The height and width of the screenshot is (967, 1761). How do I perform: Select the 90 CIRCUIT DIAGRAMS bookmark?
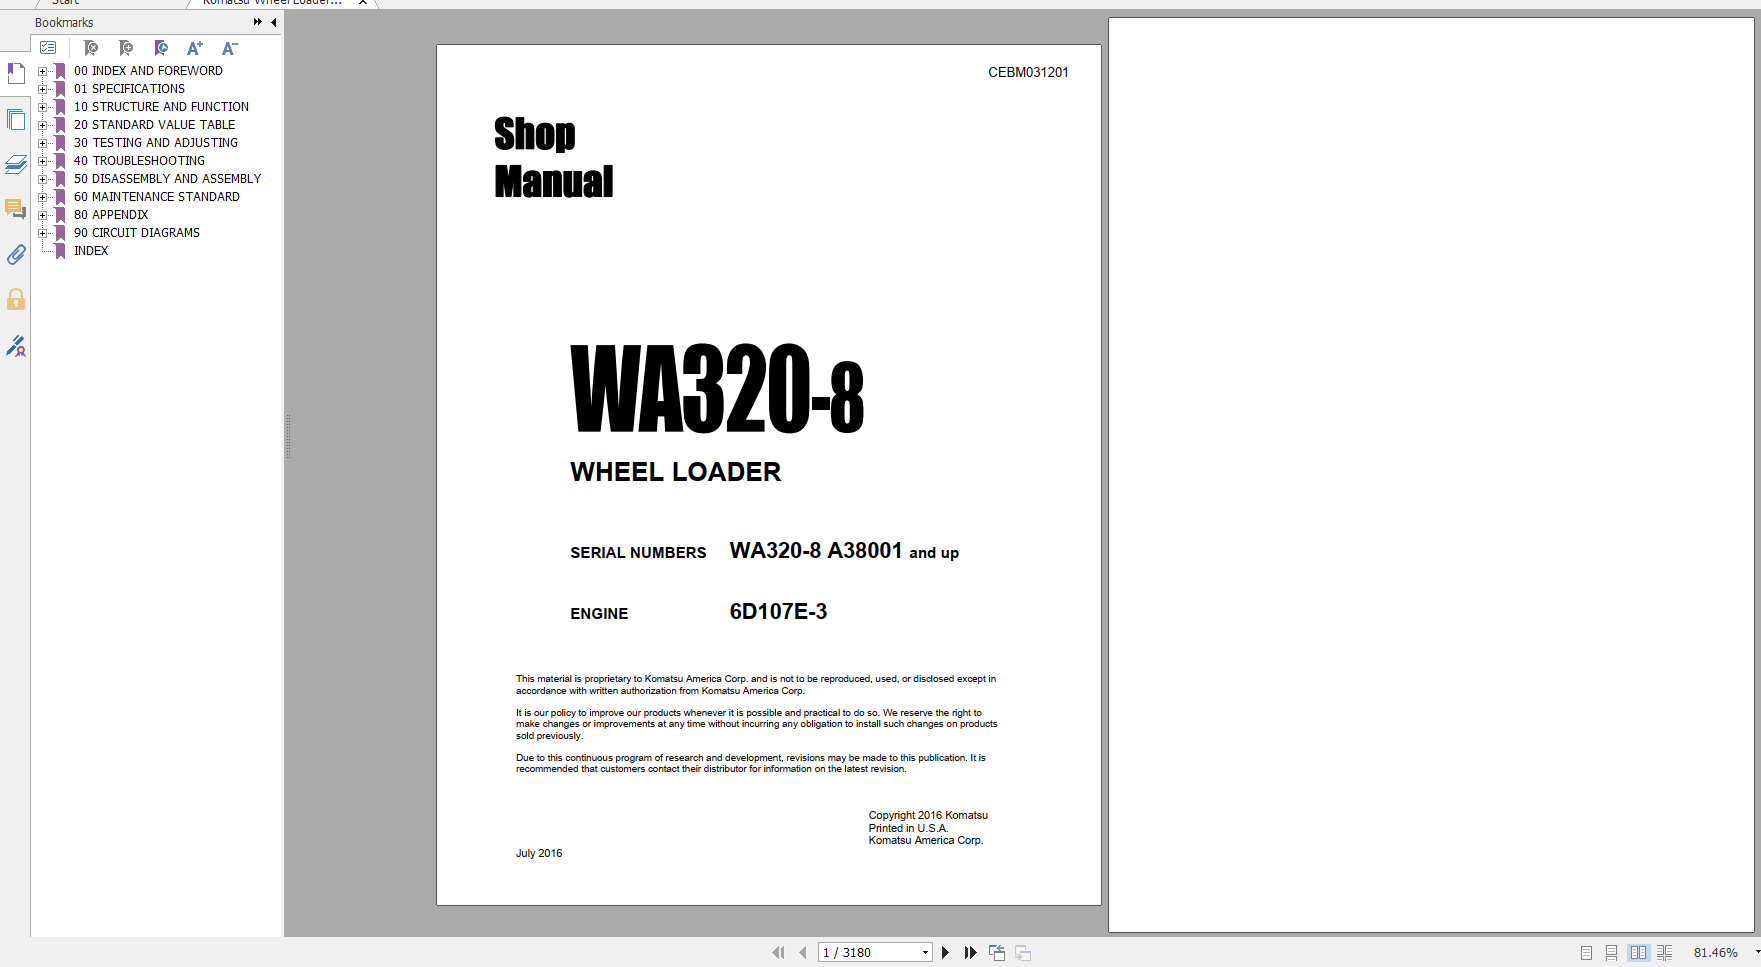point(136,233)
